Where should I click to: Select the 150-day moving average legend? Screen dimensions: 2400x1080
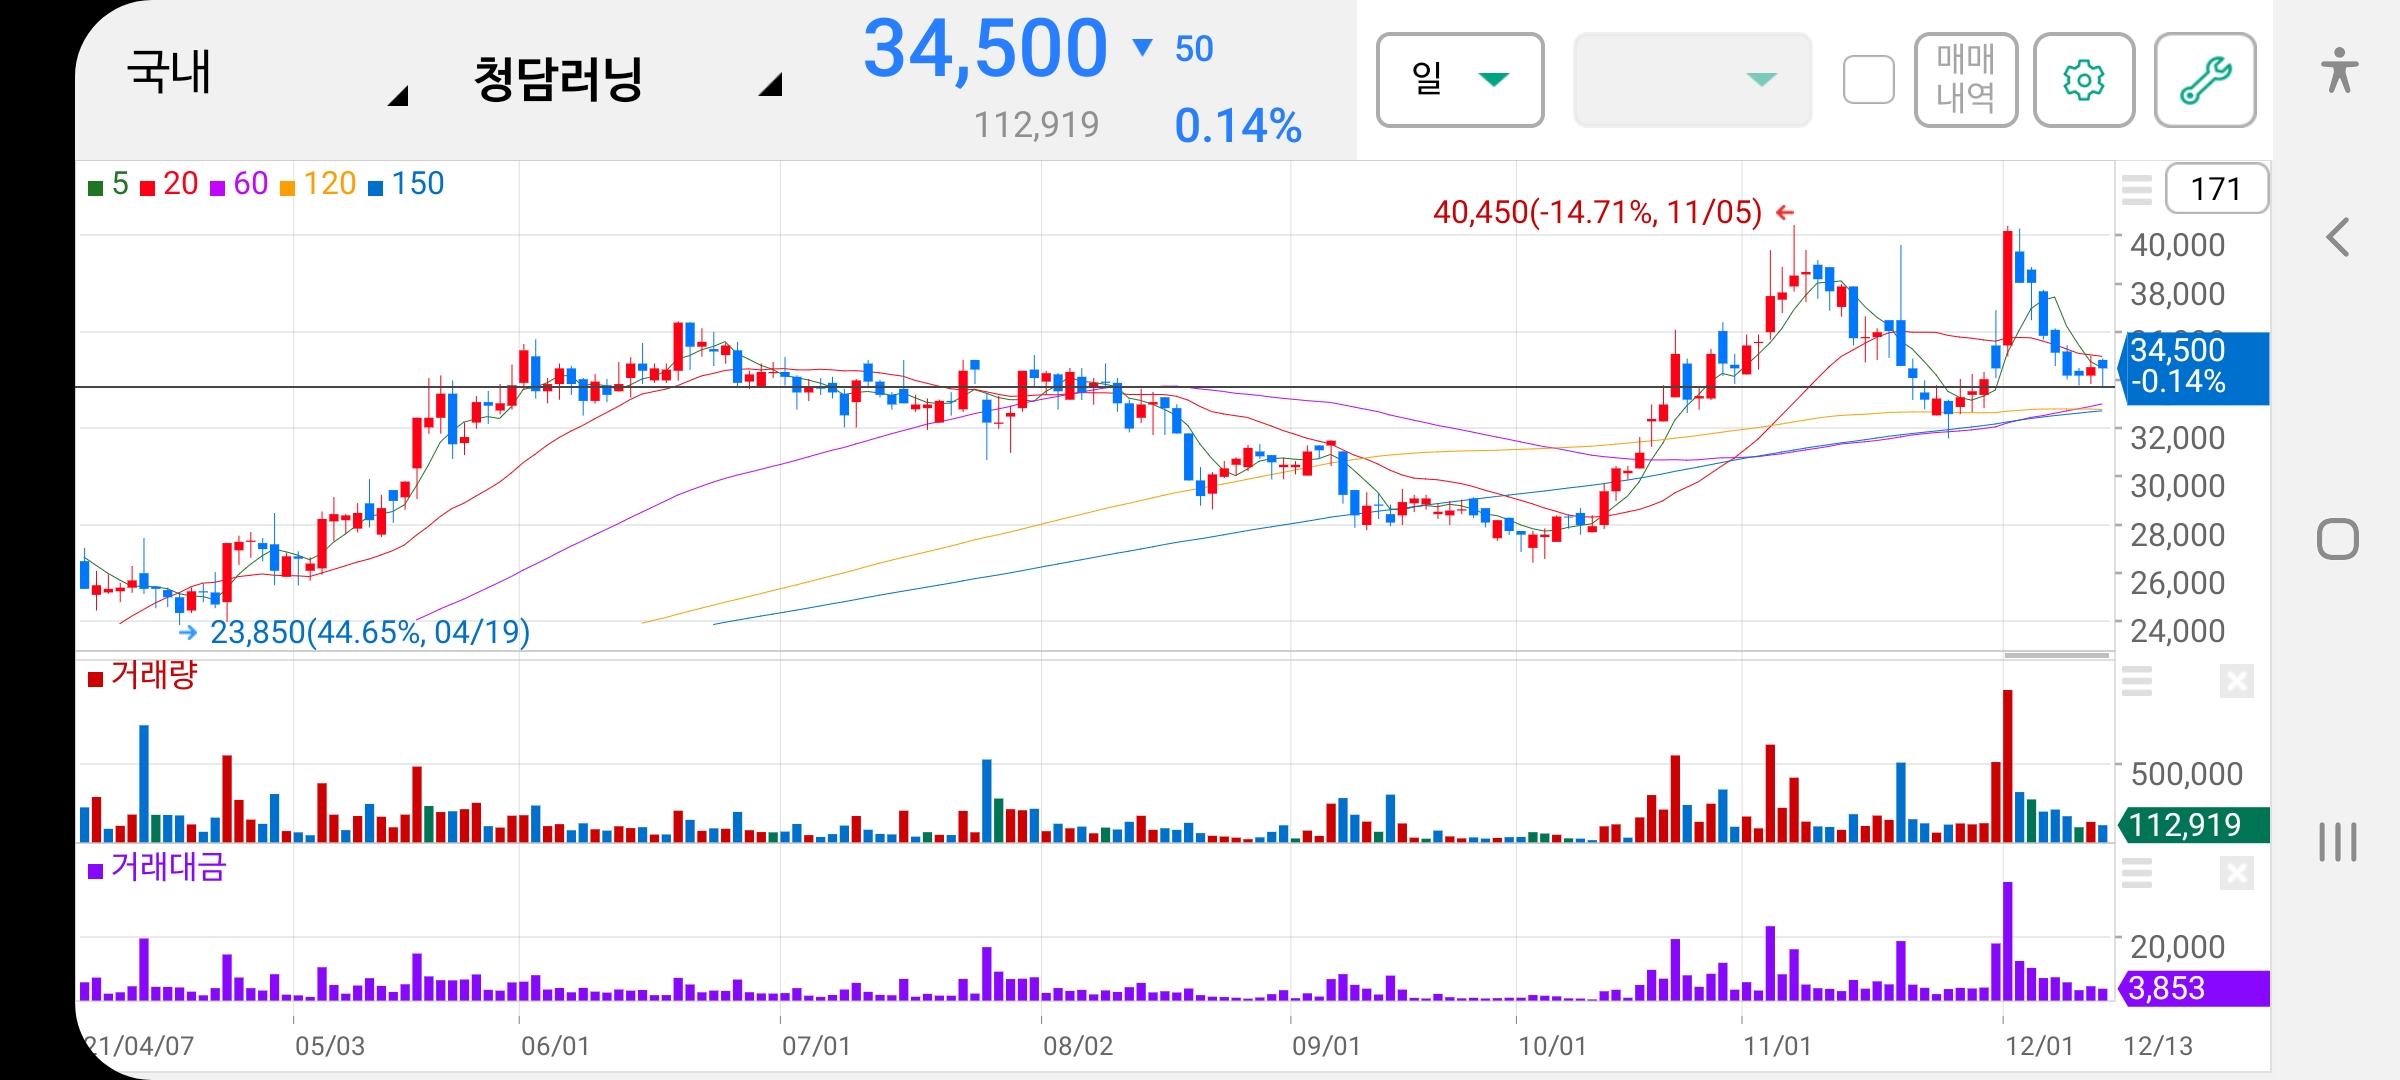(406, 184)
